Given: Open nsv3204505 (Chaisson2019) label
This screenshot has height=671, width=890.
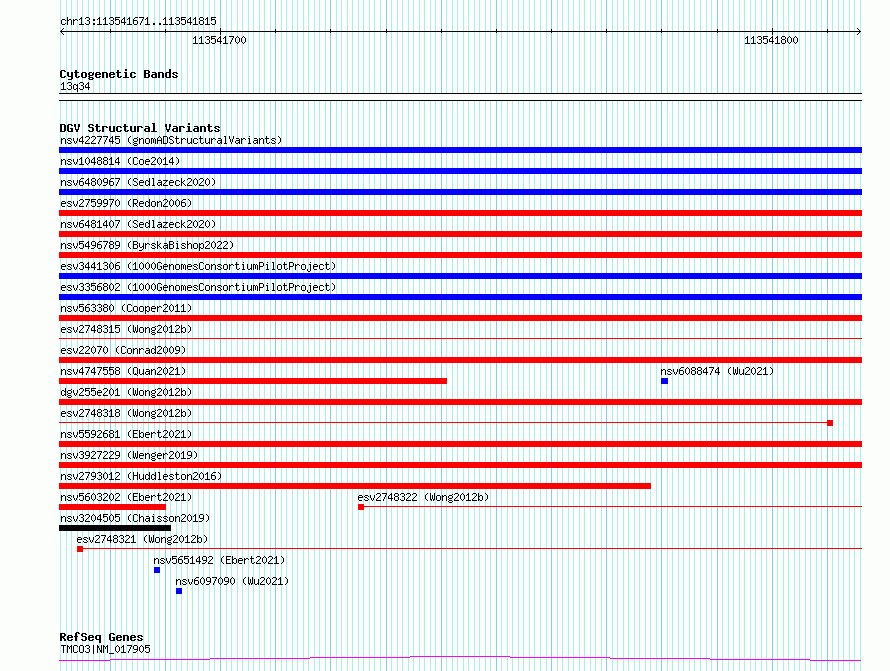Looking at the screenshot, I should point(135,518).
